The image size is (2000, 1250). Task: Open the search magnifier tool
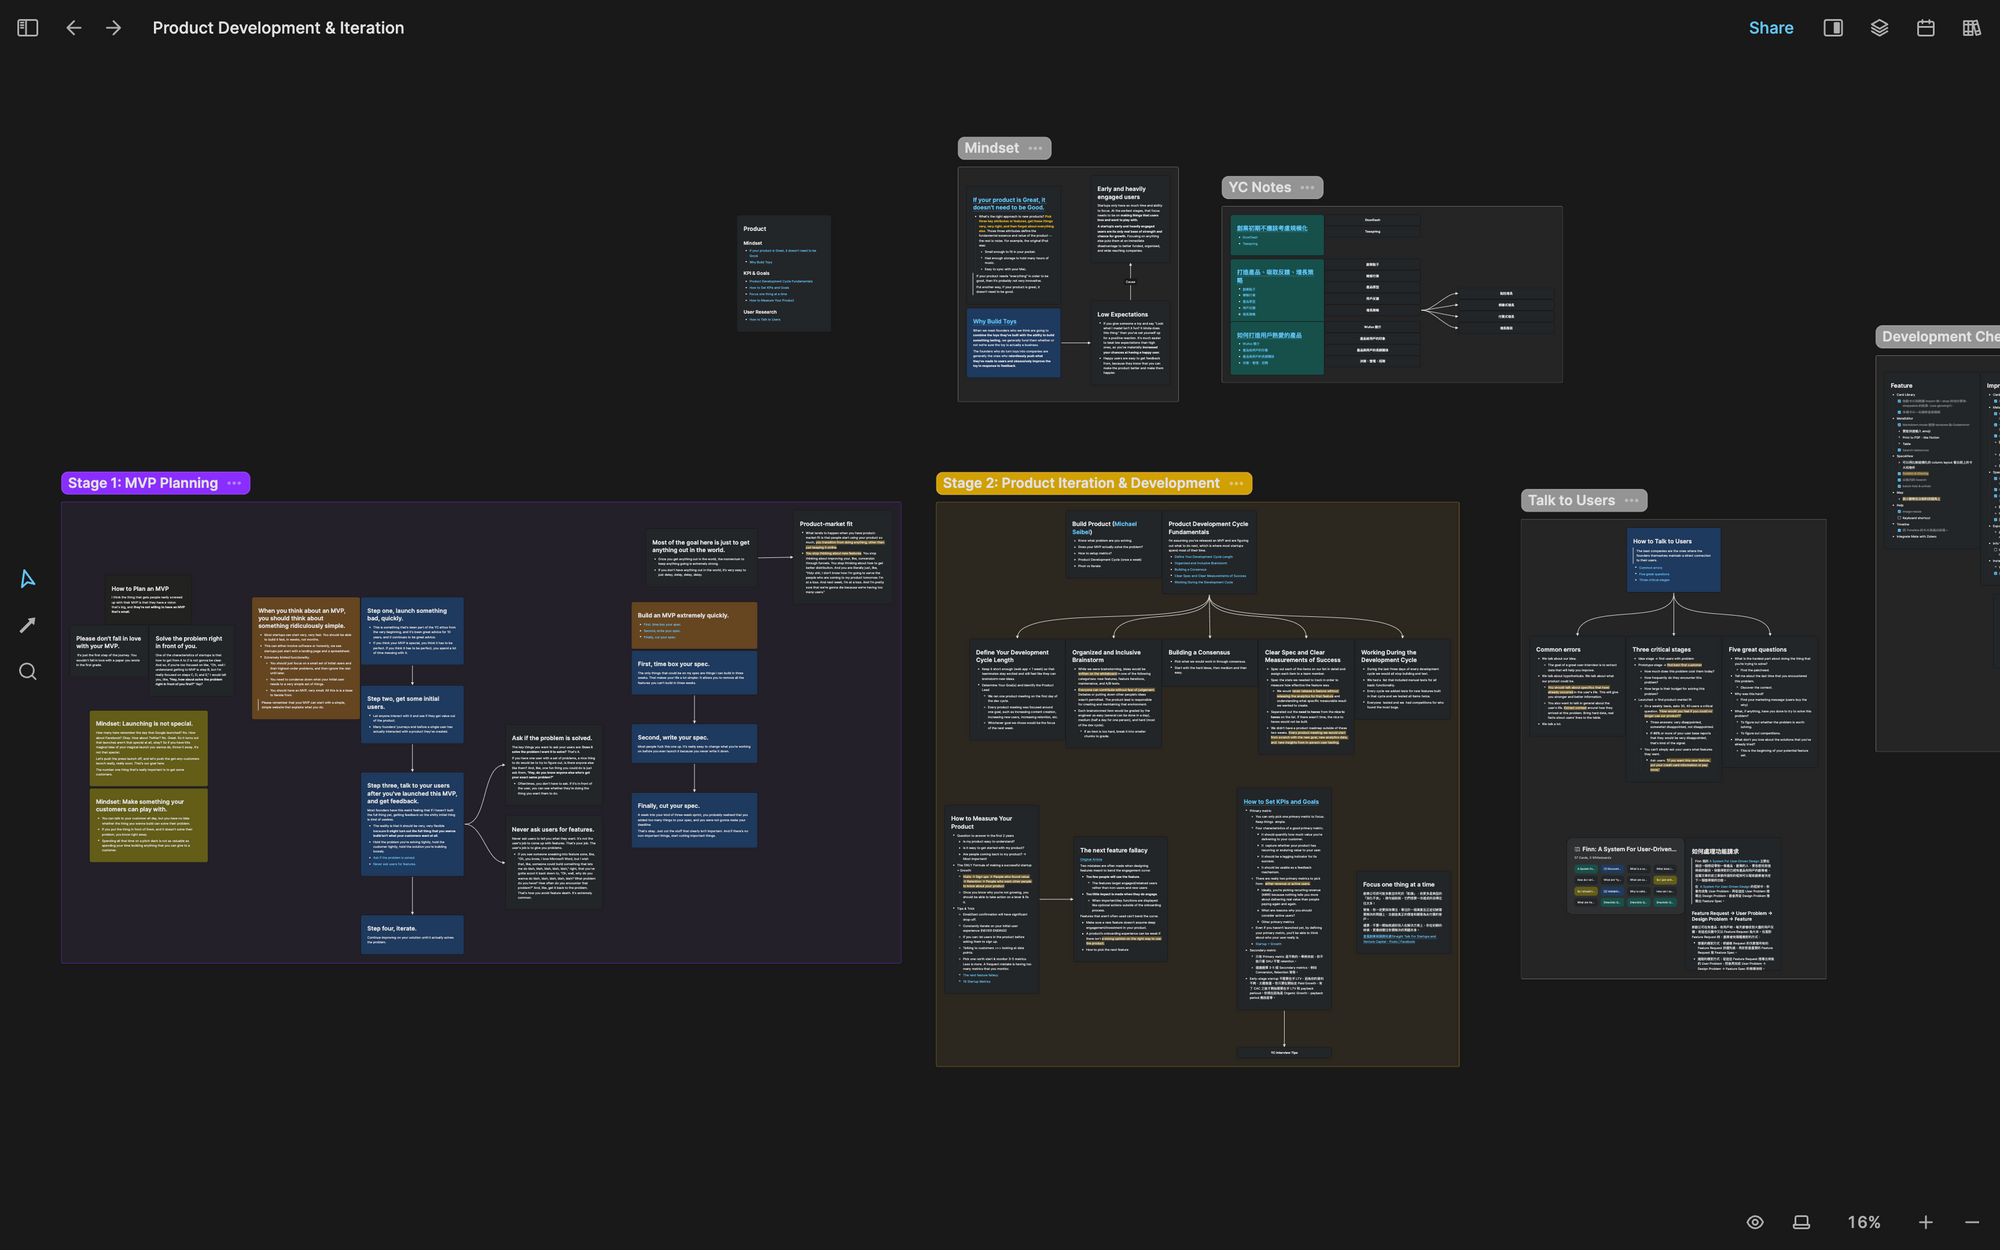pos(28,672)
